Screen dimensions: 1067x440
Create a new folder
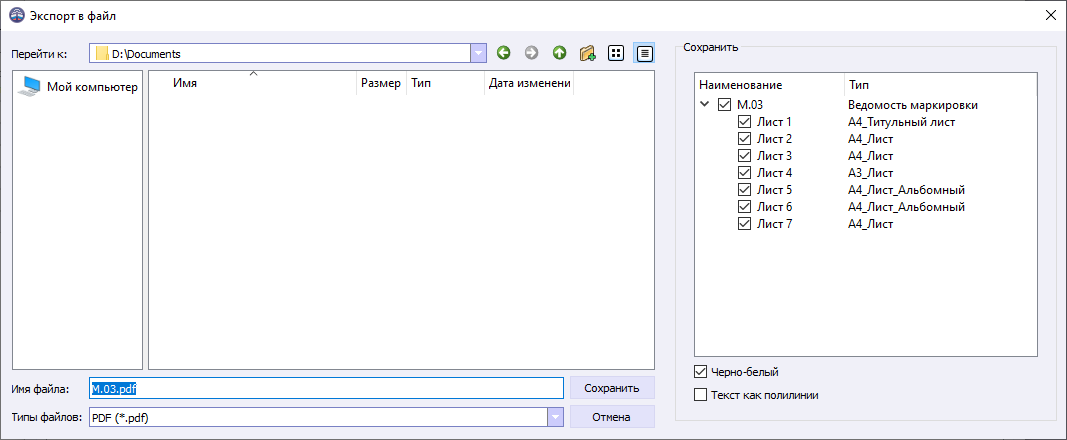pos(587,53)
